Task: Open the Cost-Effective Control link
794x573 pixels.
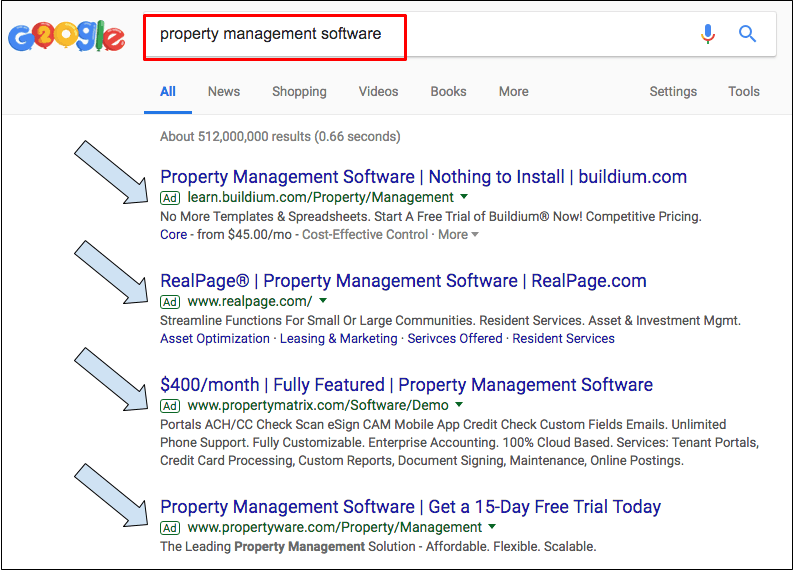Action: [x=365, y=234]
